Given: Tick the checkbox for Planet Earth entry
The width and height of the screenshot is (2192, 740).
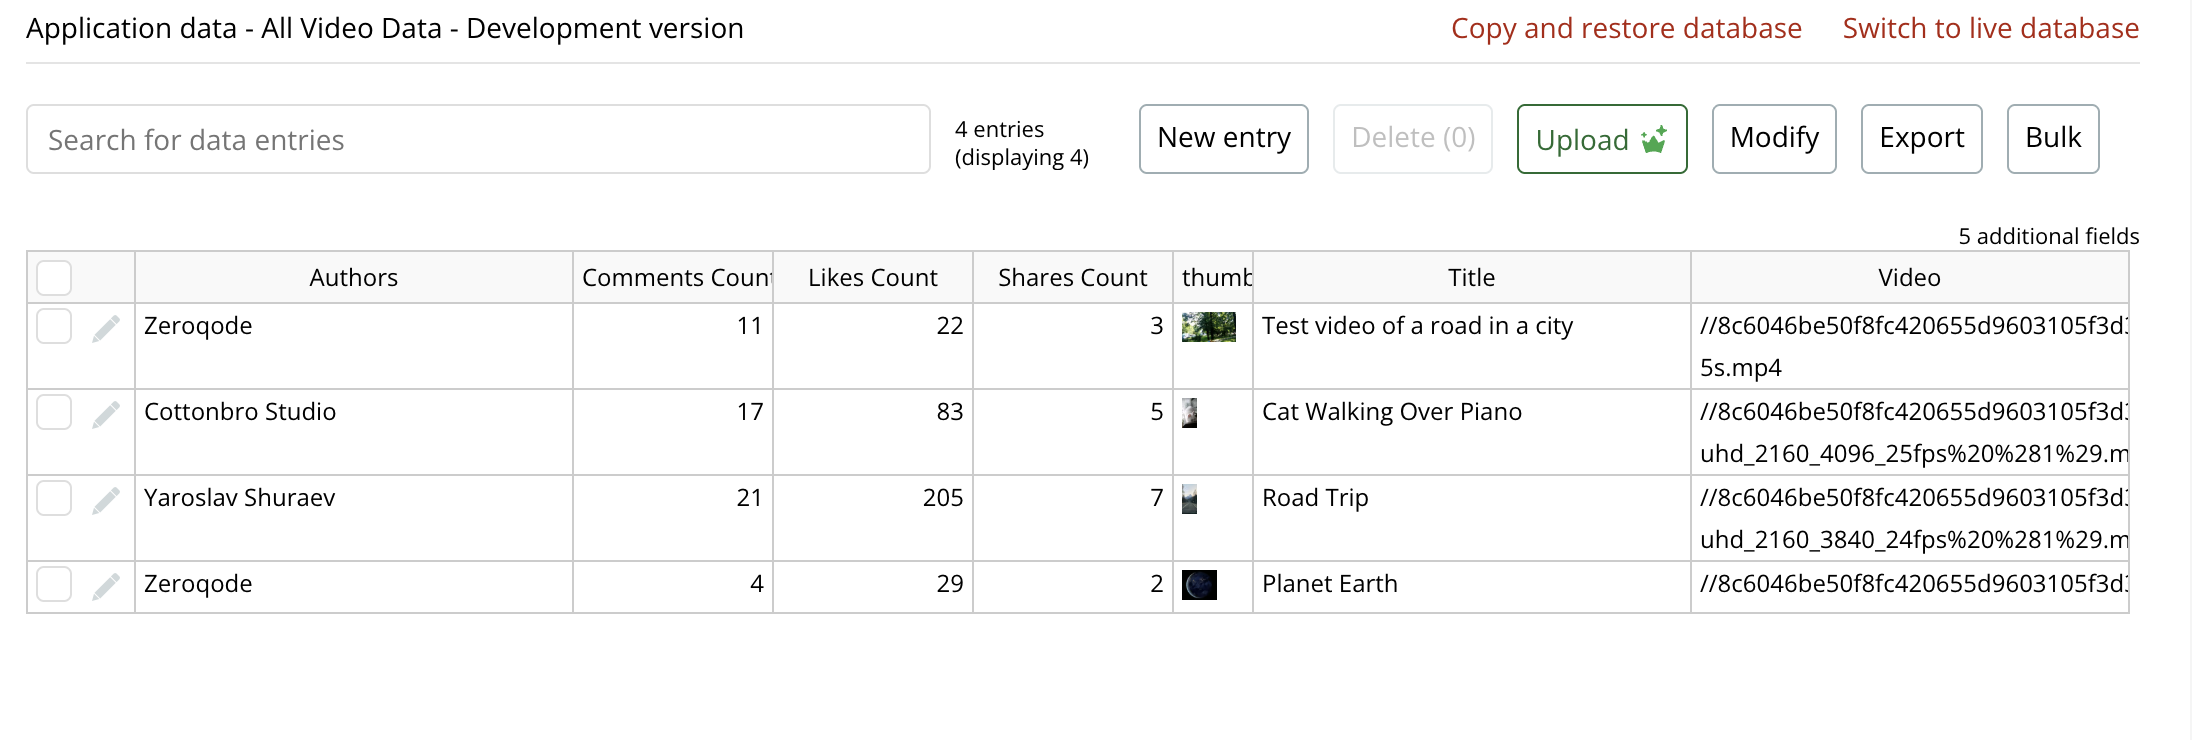Looking at the screenshot, I should click(x=54, y=584).
